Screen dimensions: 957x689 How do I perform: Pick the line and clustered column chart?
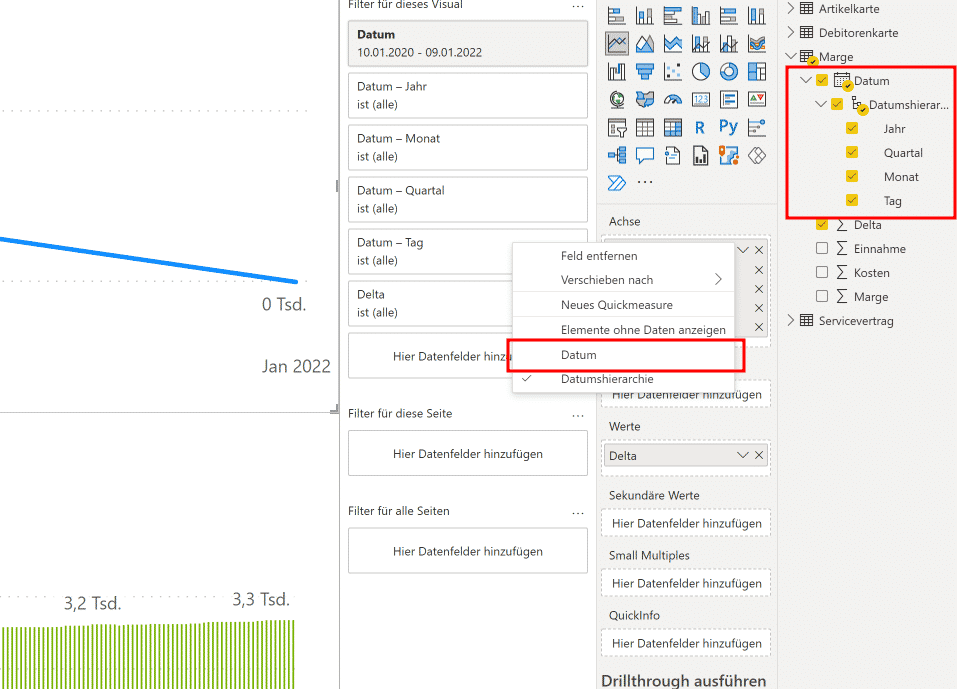(729, 43)
